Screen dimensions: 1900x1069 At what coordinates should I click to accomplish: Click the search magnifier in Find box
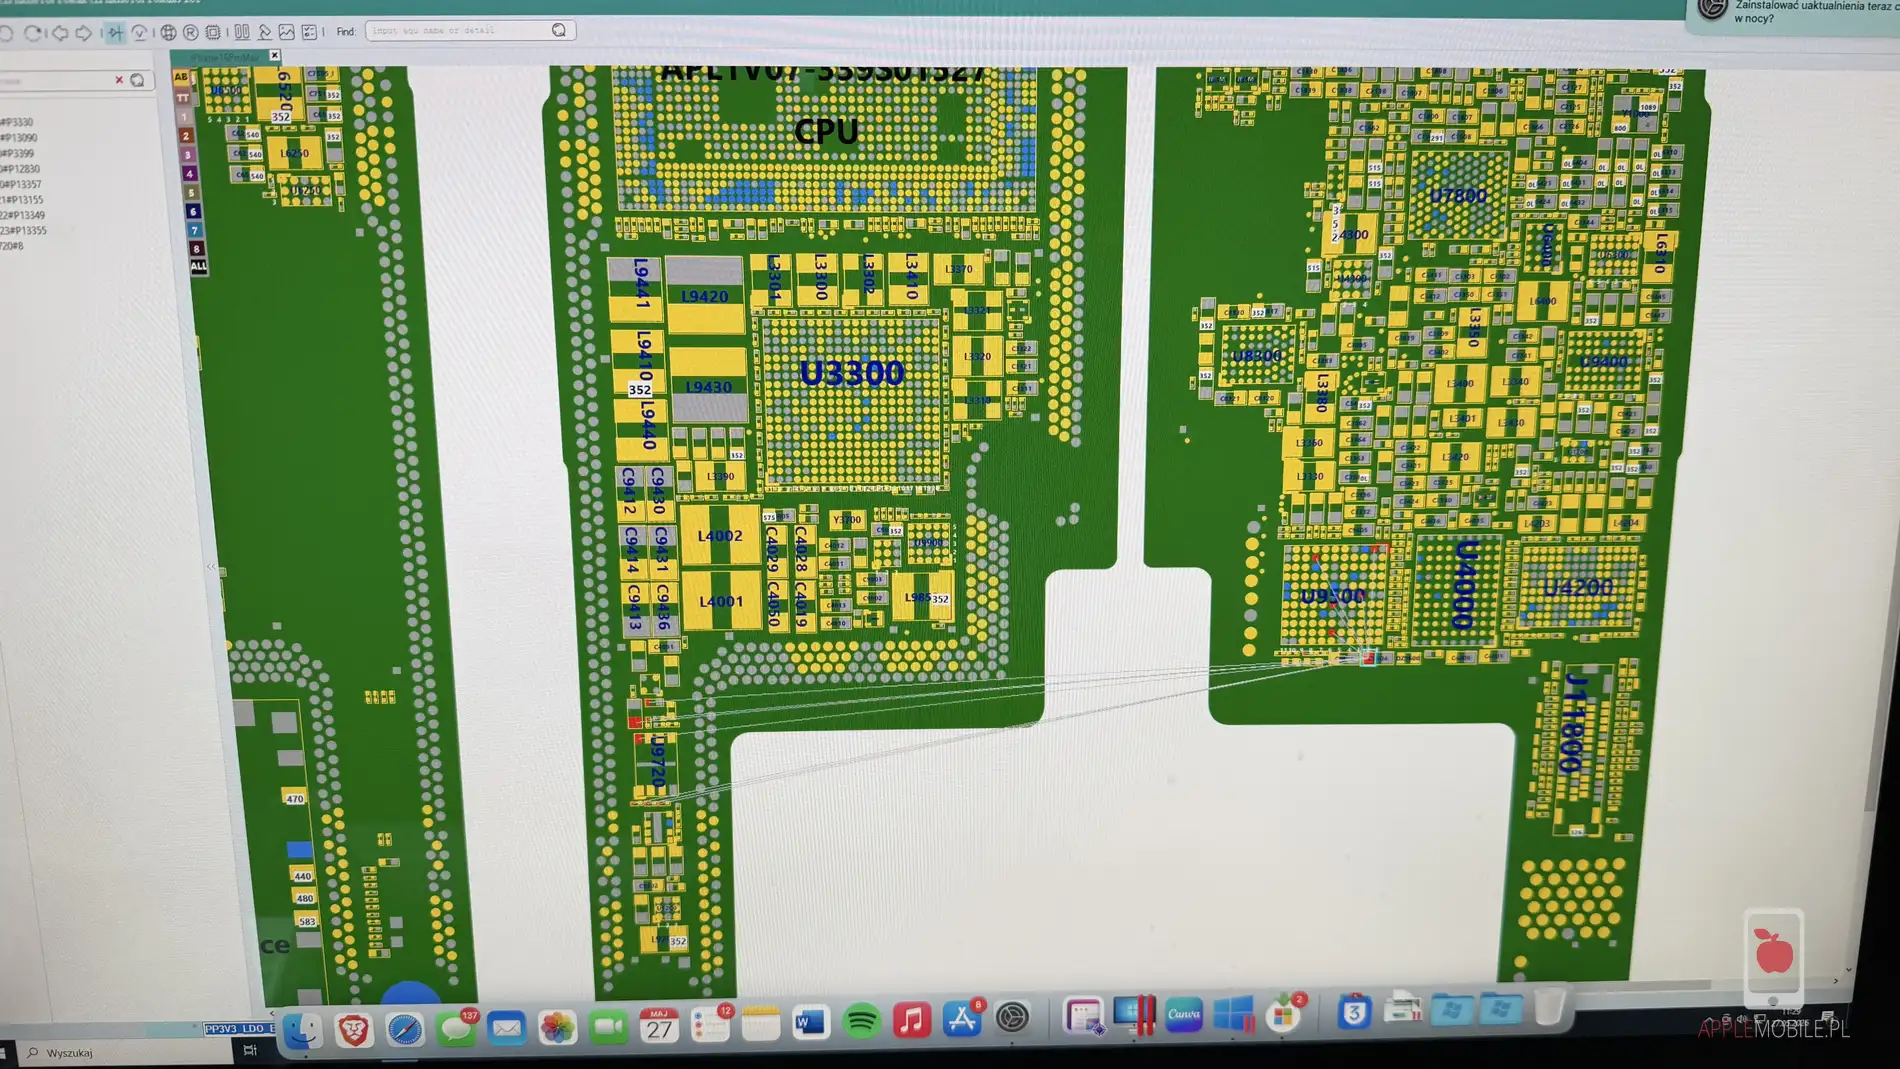pyautogui.click(x=559, y=31)
